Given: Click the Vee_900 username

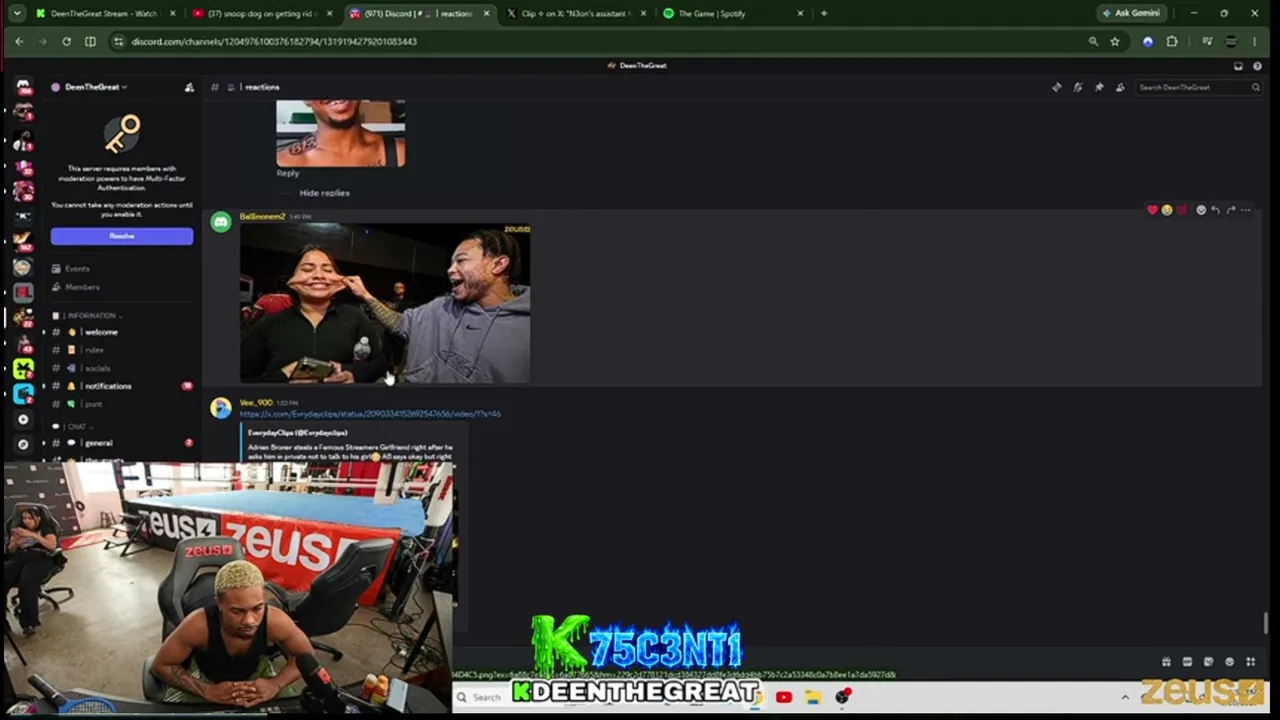Looking at the screenshot, I should (x=256, y=402).
